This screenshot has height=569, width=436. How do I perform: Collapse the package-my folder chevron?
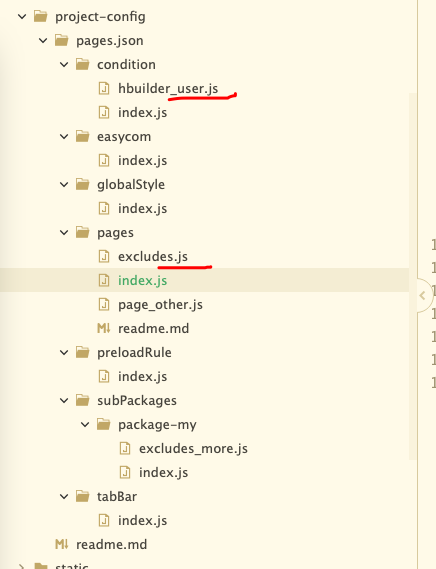coord(85,425)
